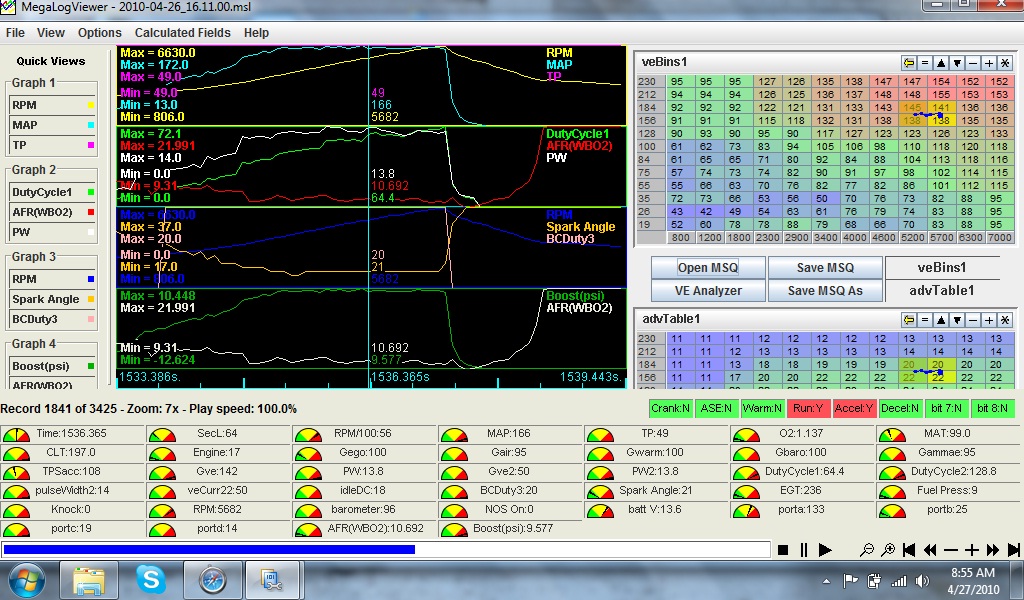
Task: Click the asterisk multiply button in veBins1 toolbar
Action: click(x=1005, y=62)
